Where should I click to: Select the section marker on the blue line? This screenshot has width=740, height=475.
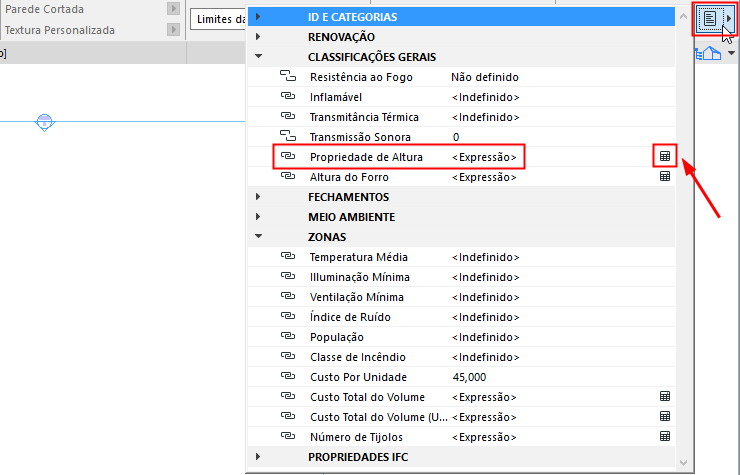point(44,122)
